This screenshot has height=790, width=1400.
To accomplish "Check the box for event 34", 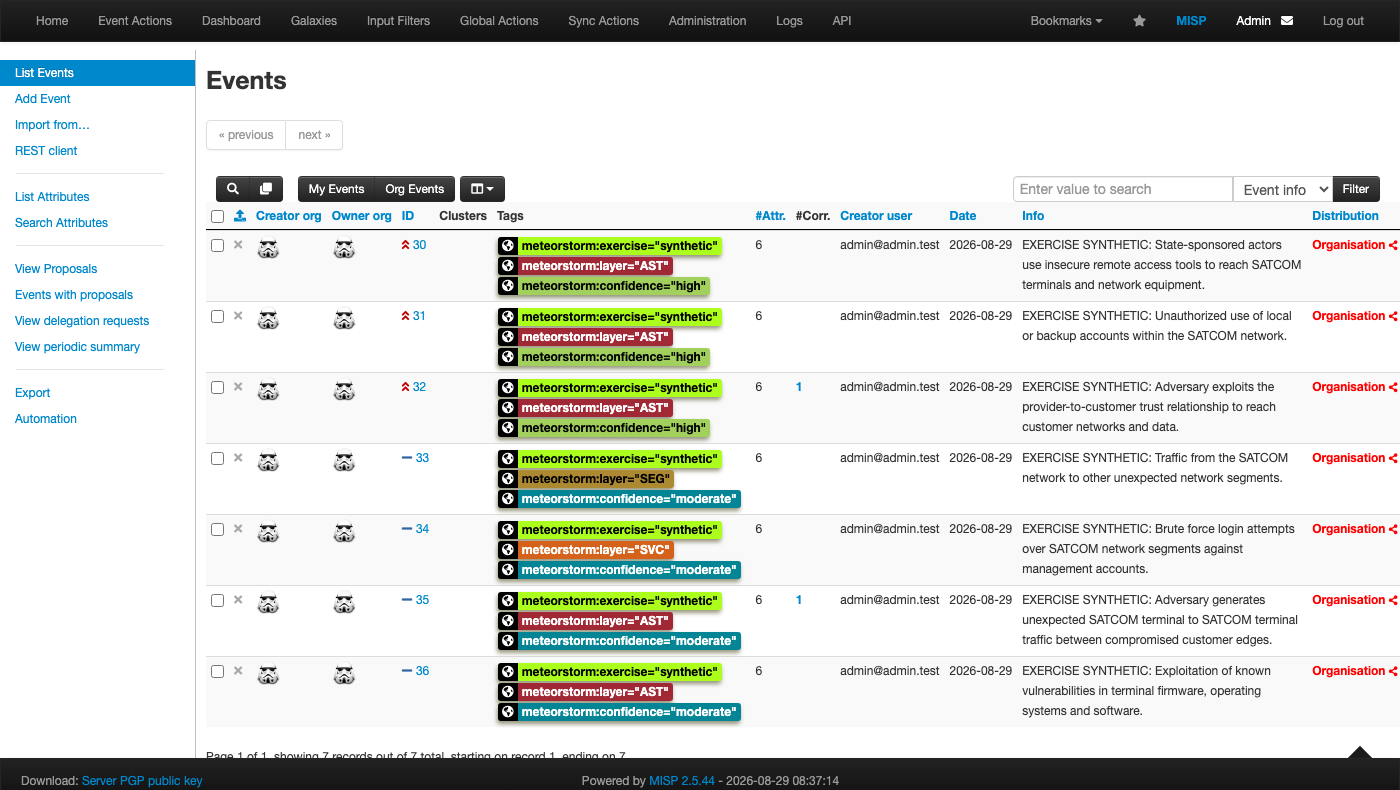I will pyautogui.click(x=217, y=530).
